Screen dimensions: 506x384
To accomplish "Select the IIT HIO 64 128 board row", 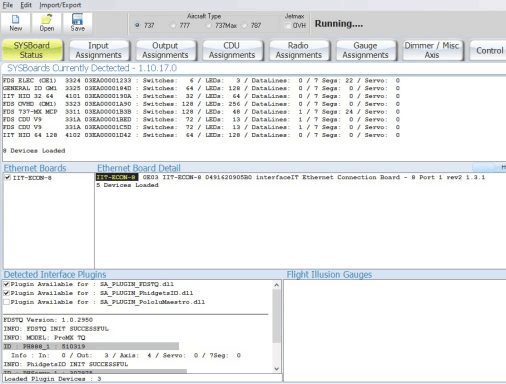I will pos(201,135).
